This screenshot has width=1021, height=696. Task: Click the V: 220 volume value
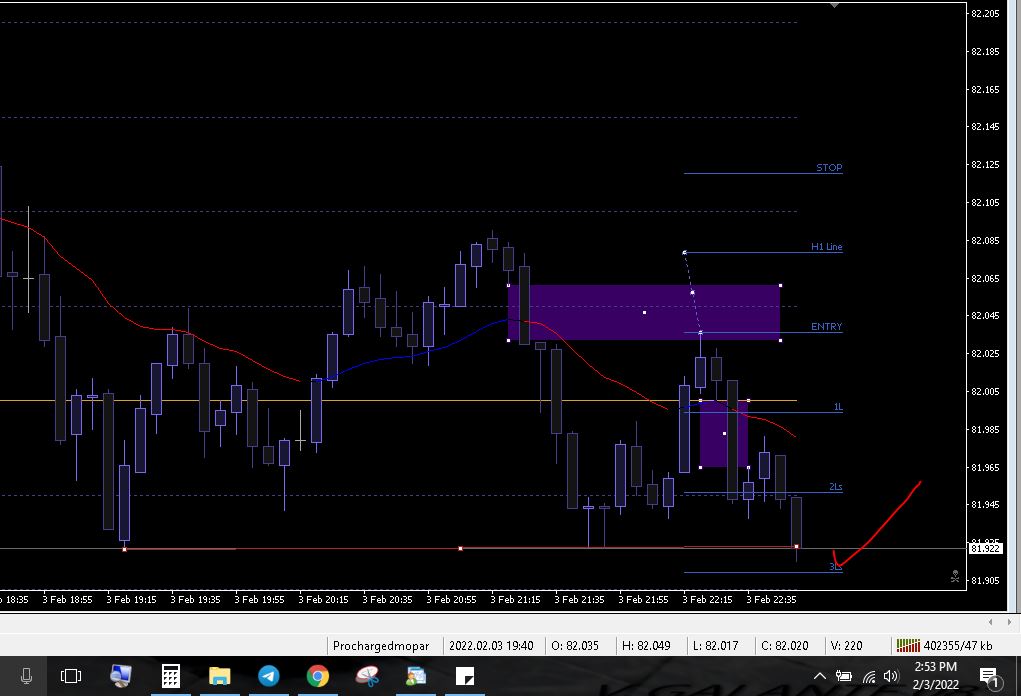(846, 646)
